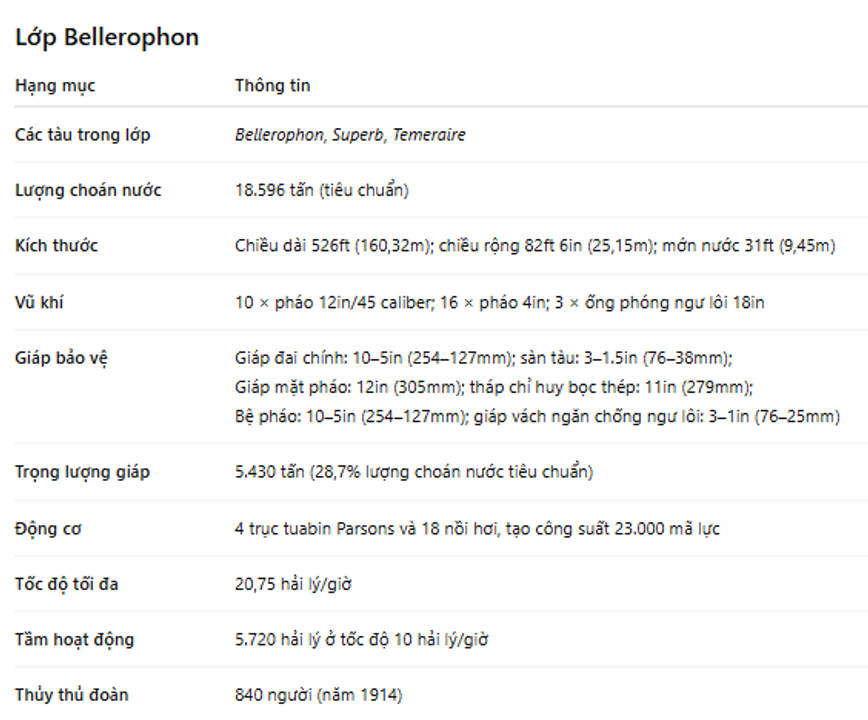Select the "840 người (năm 1914)" crew value
Image resolution: width=868 pixels, height=720 pixels.
(x=318, y=694)
